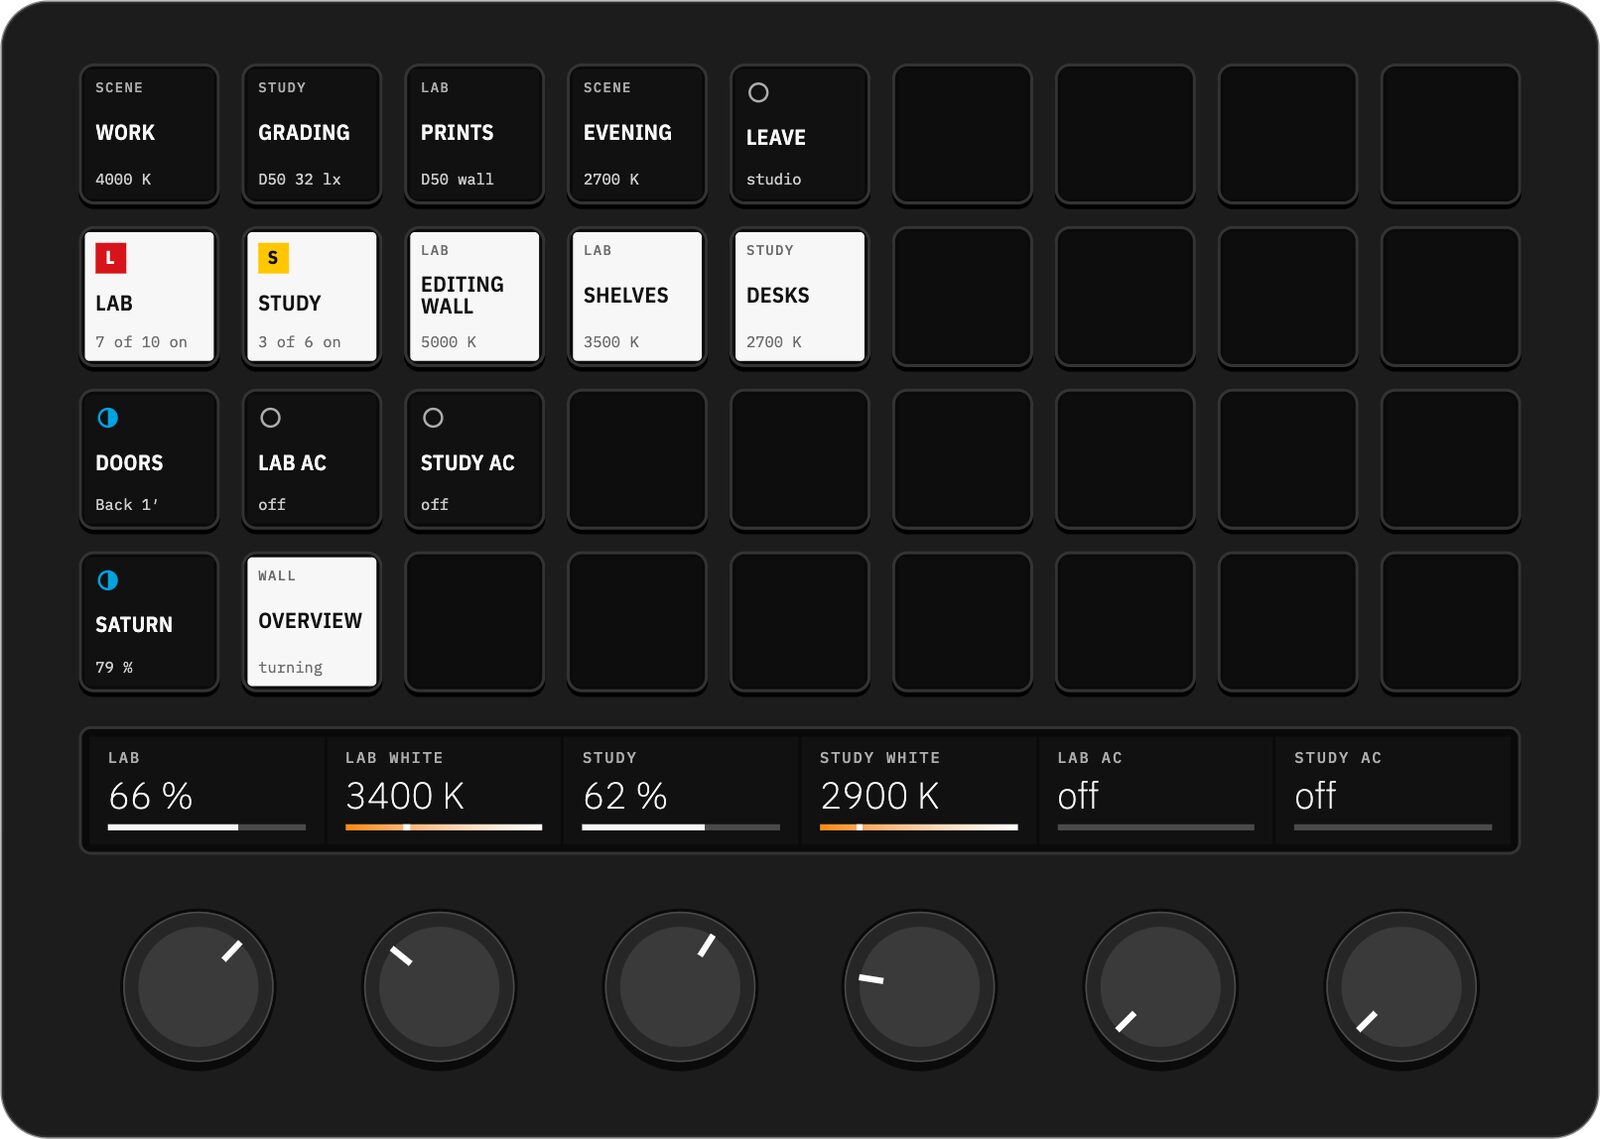Click the Study brightness 62 % bar
The image size is (1600, 1139).
pos(681,827)
